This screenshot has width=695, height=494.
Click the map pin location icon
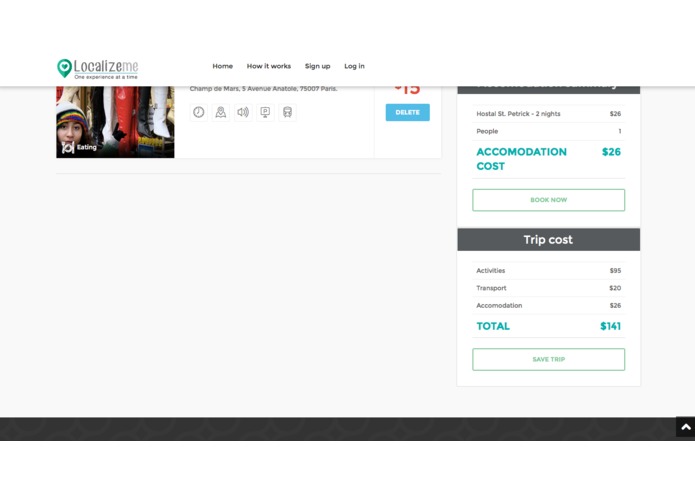(221, 112)
